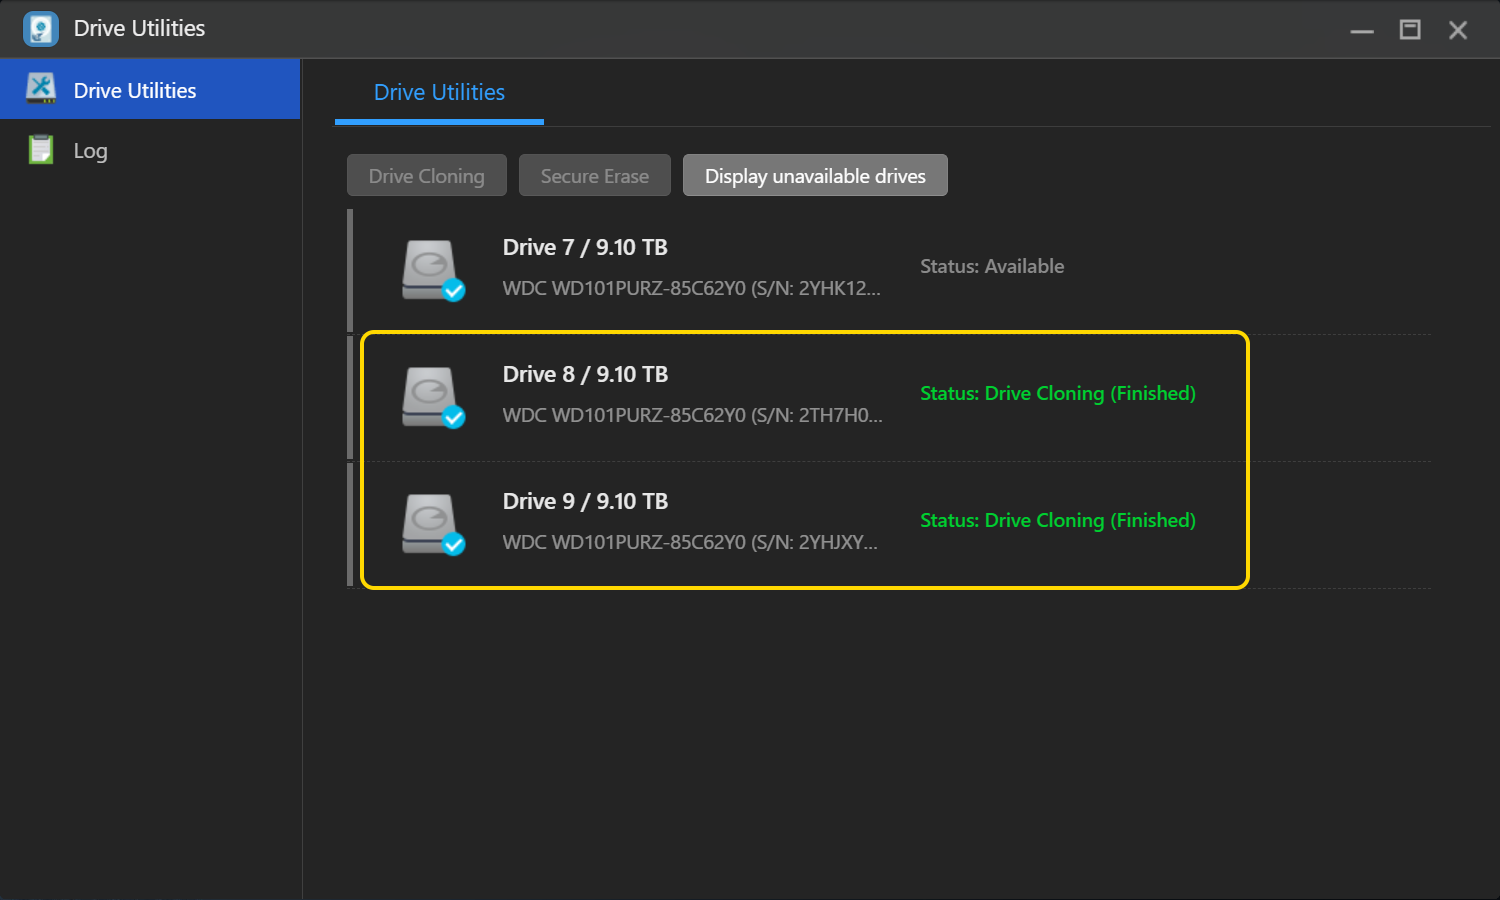The height and width of the screenshot is (900, 1500).
Task: Open the Log section in the sidebar
Action: [150, 150]
